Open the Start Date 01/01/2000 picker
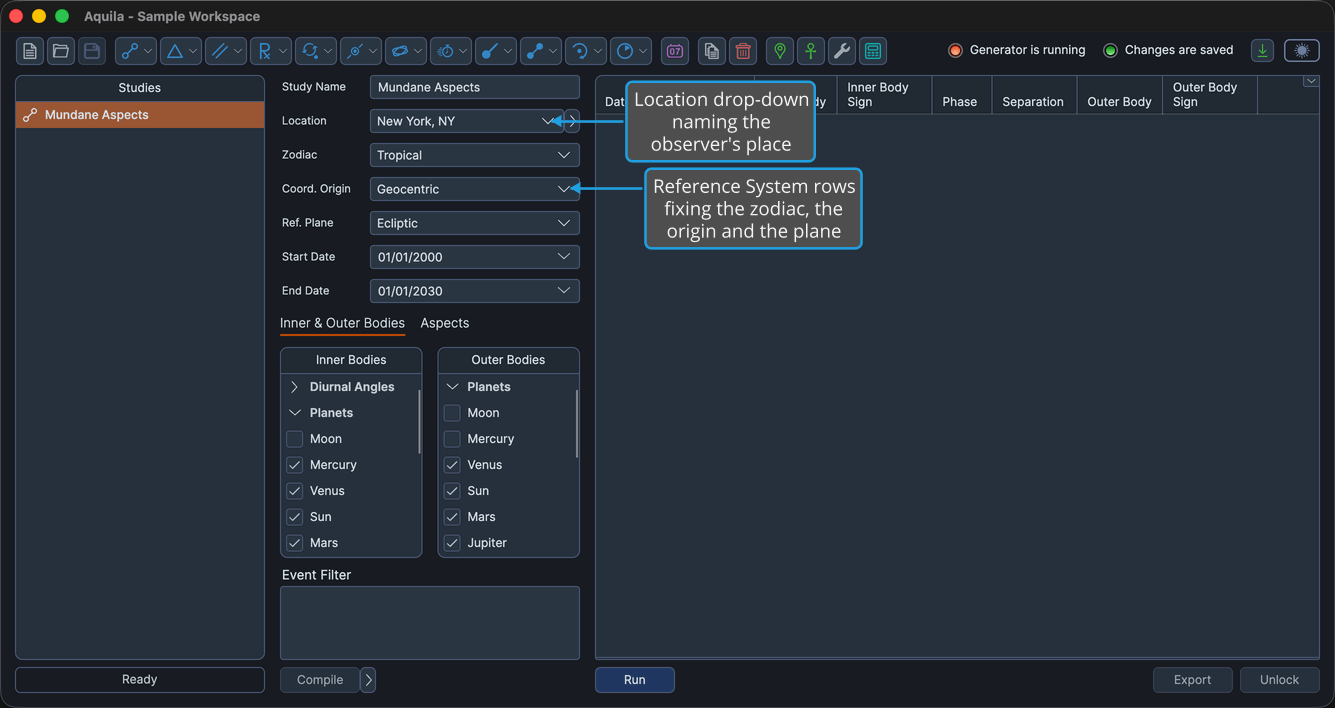This screenshot has height=708, width=1335. click(x=475, y=257)
